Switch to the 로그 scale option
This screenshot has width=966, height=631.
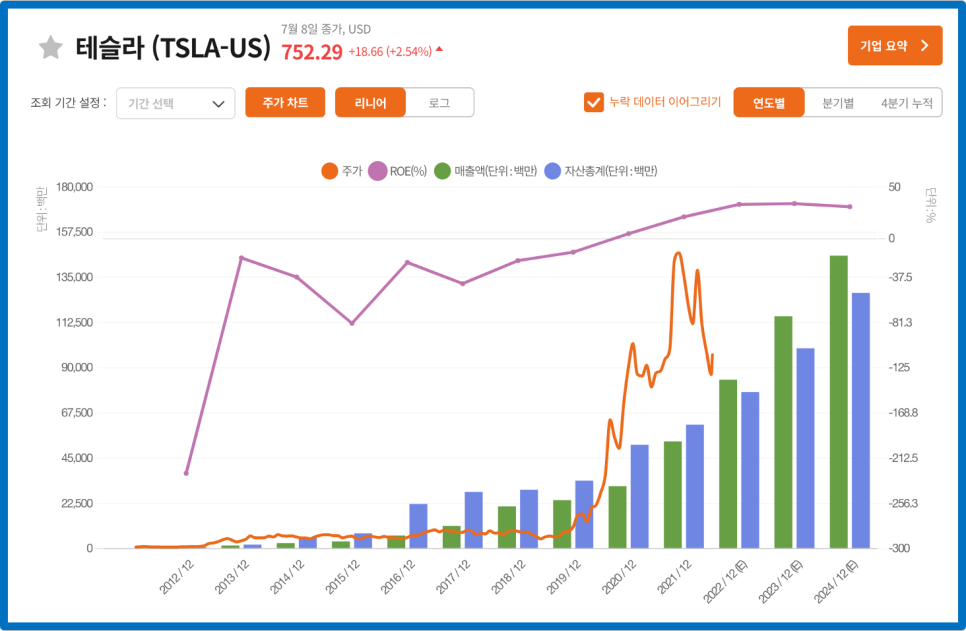439,102
